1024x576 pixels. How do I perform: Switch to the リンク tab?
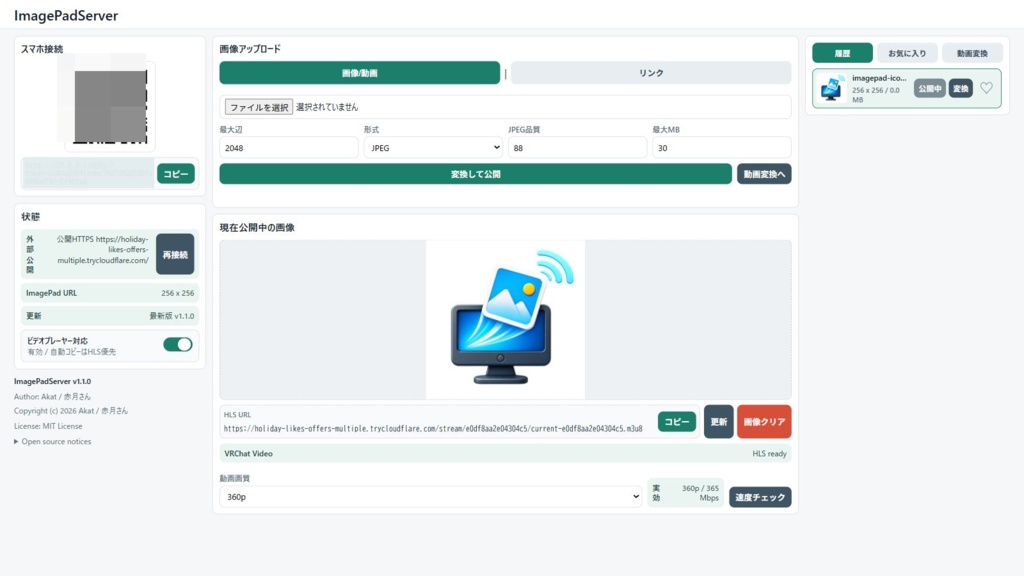pos(651,72)
